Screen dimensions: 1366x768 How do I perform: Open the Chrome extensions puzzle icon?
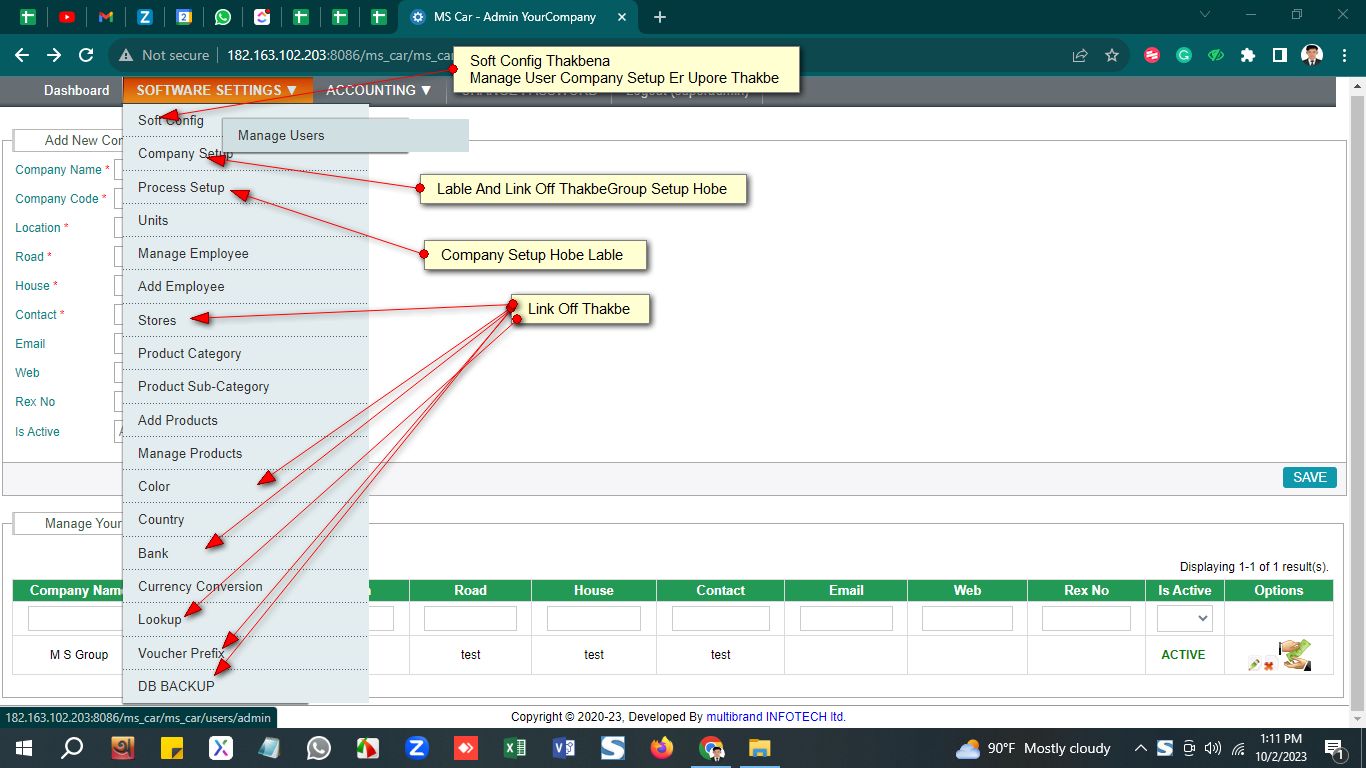tap(1248, 56)
